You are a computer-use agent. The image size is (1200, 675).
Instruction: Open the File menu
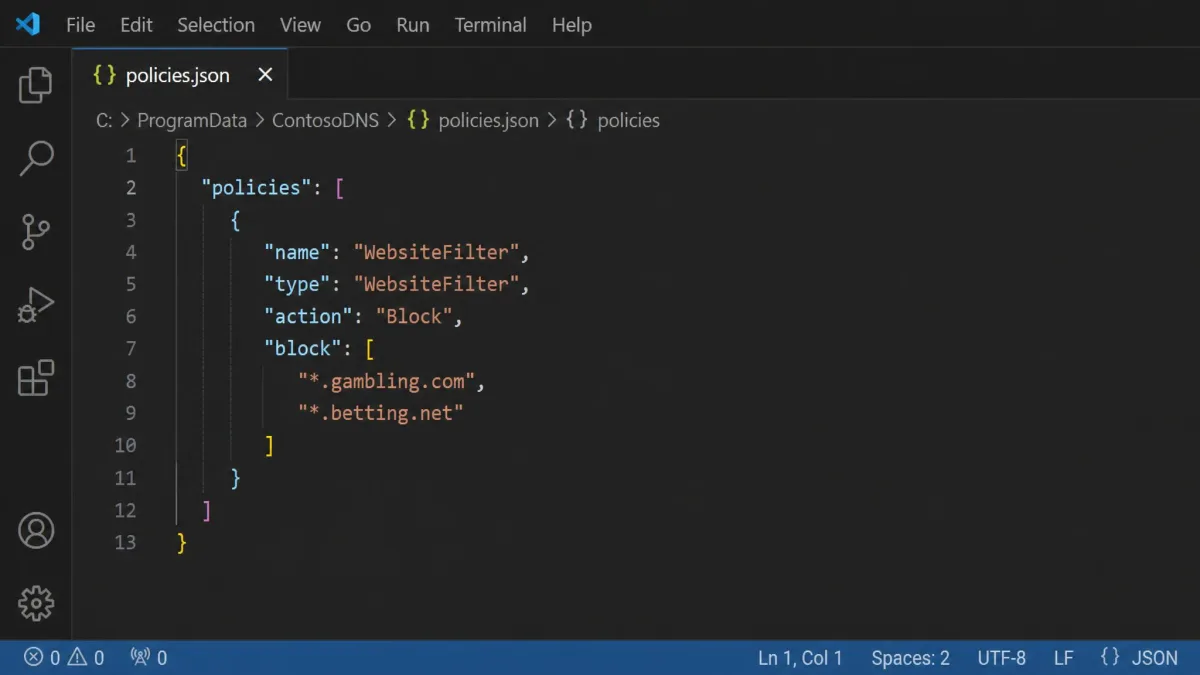click(81, 25)
